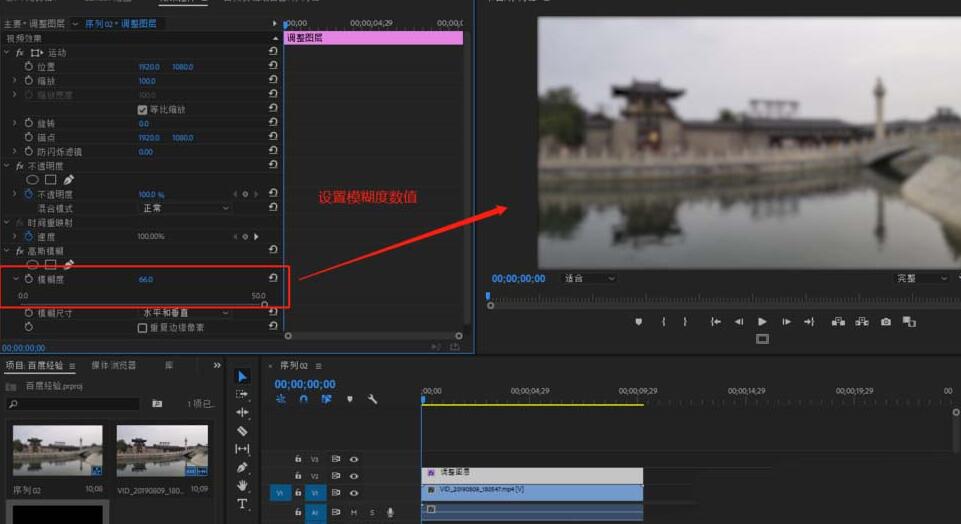Screen dimensions: 961x524
Task: Open 项目: 百度经验 panel tab
Action: (34, 365)
